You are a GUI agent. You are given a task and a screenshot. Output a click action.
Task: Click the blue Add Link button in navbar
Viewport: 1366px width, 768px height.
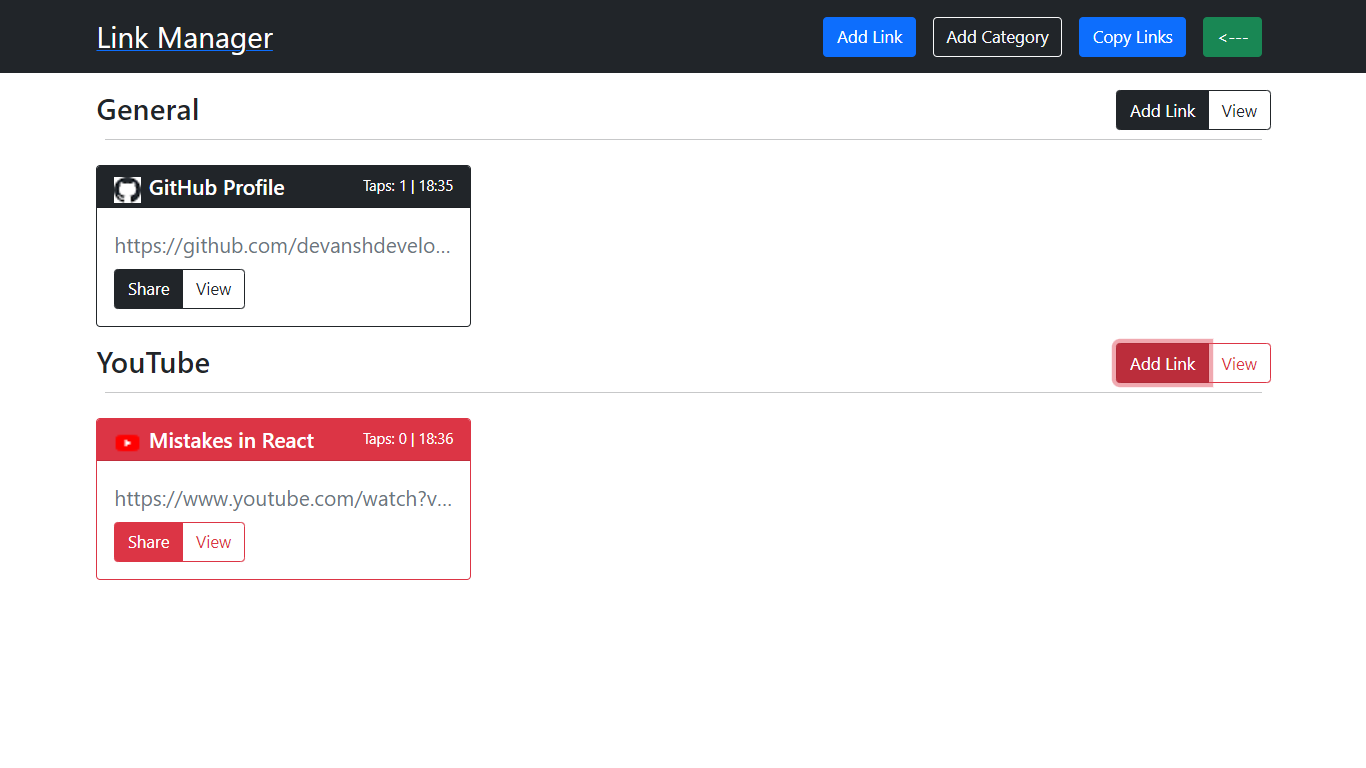(x=869, y=37)
